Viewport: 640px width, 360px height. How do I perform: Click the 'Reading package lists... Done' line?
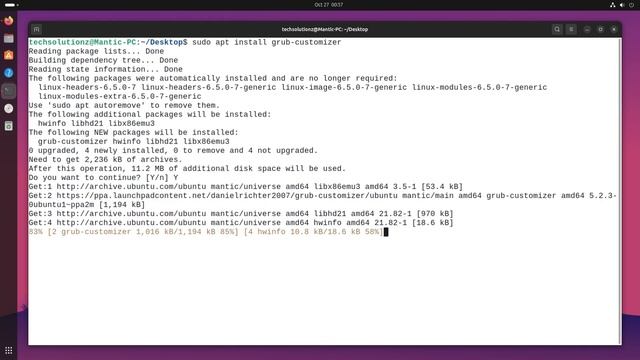(x=96, y=51)
